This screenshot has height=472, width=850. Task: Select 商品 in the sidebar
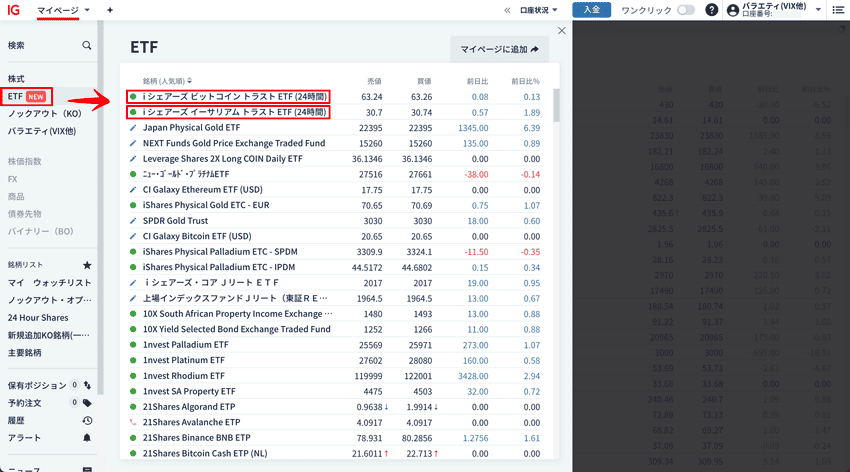pos(16,196)
